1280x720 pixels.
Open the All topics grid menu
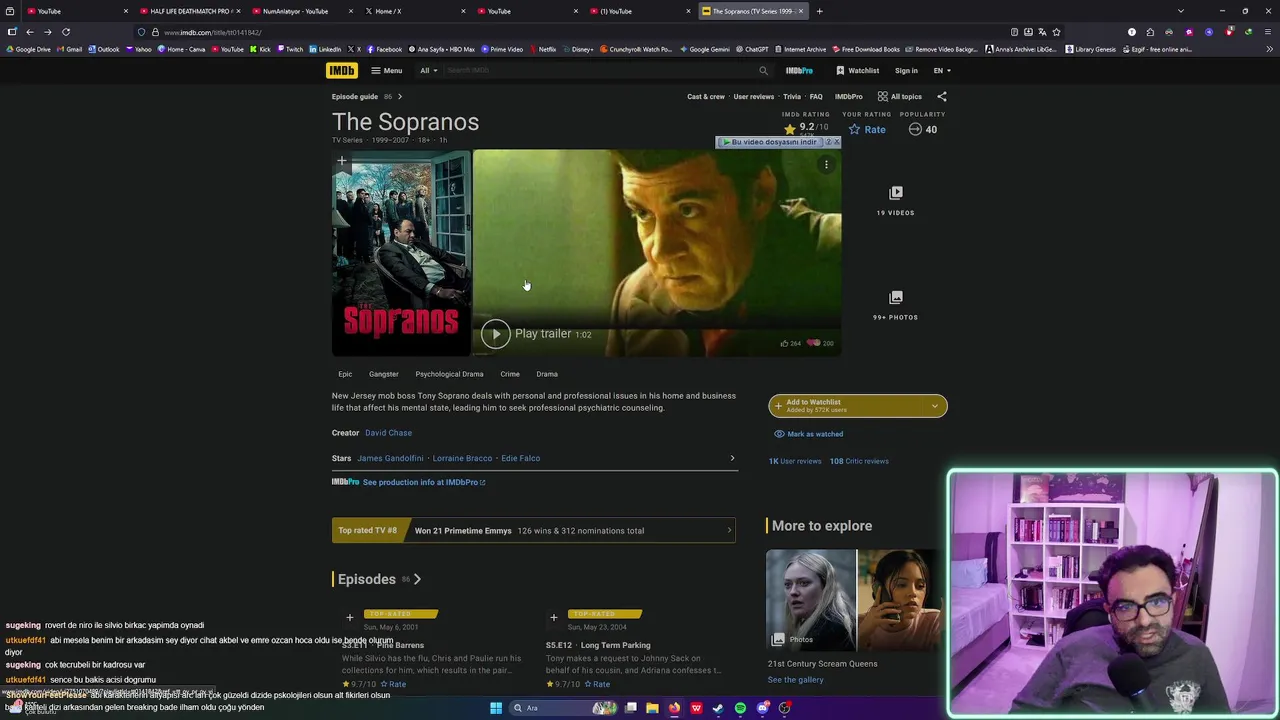[899, 96]
